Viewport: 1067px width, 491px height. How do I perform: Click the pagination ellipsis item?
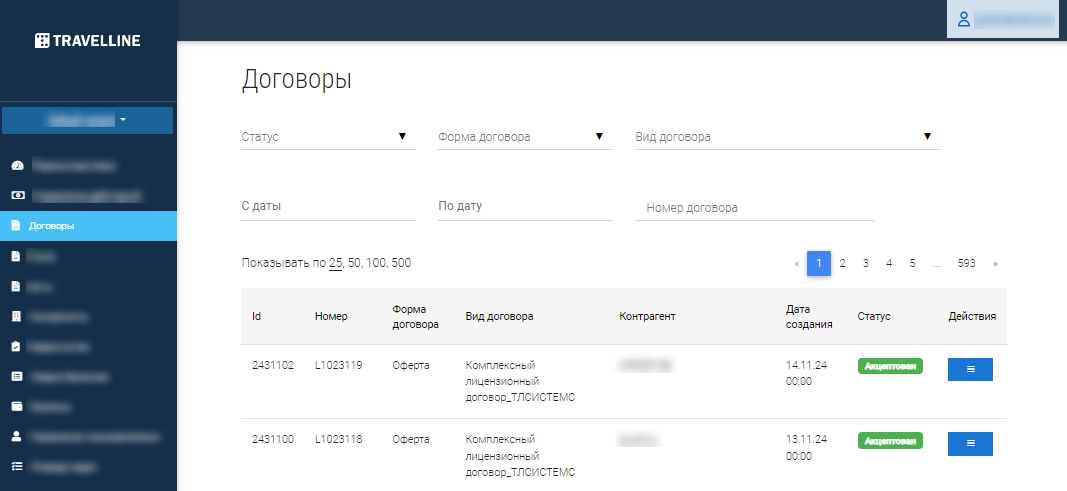click(936, 263)
